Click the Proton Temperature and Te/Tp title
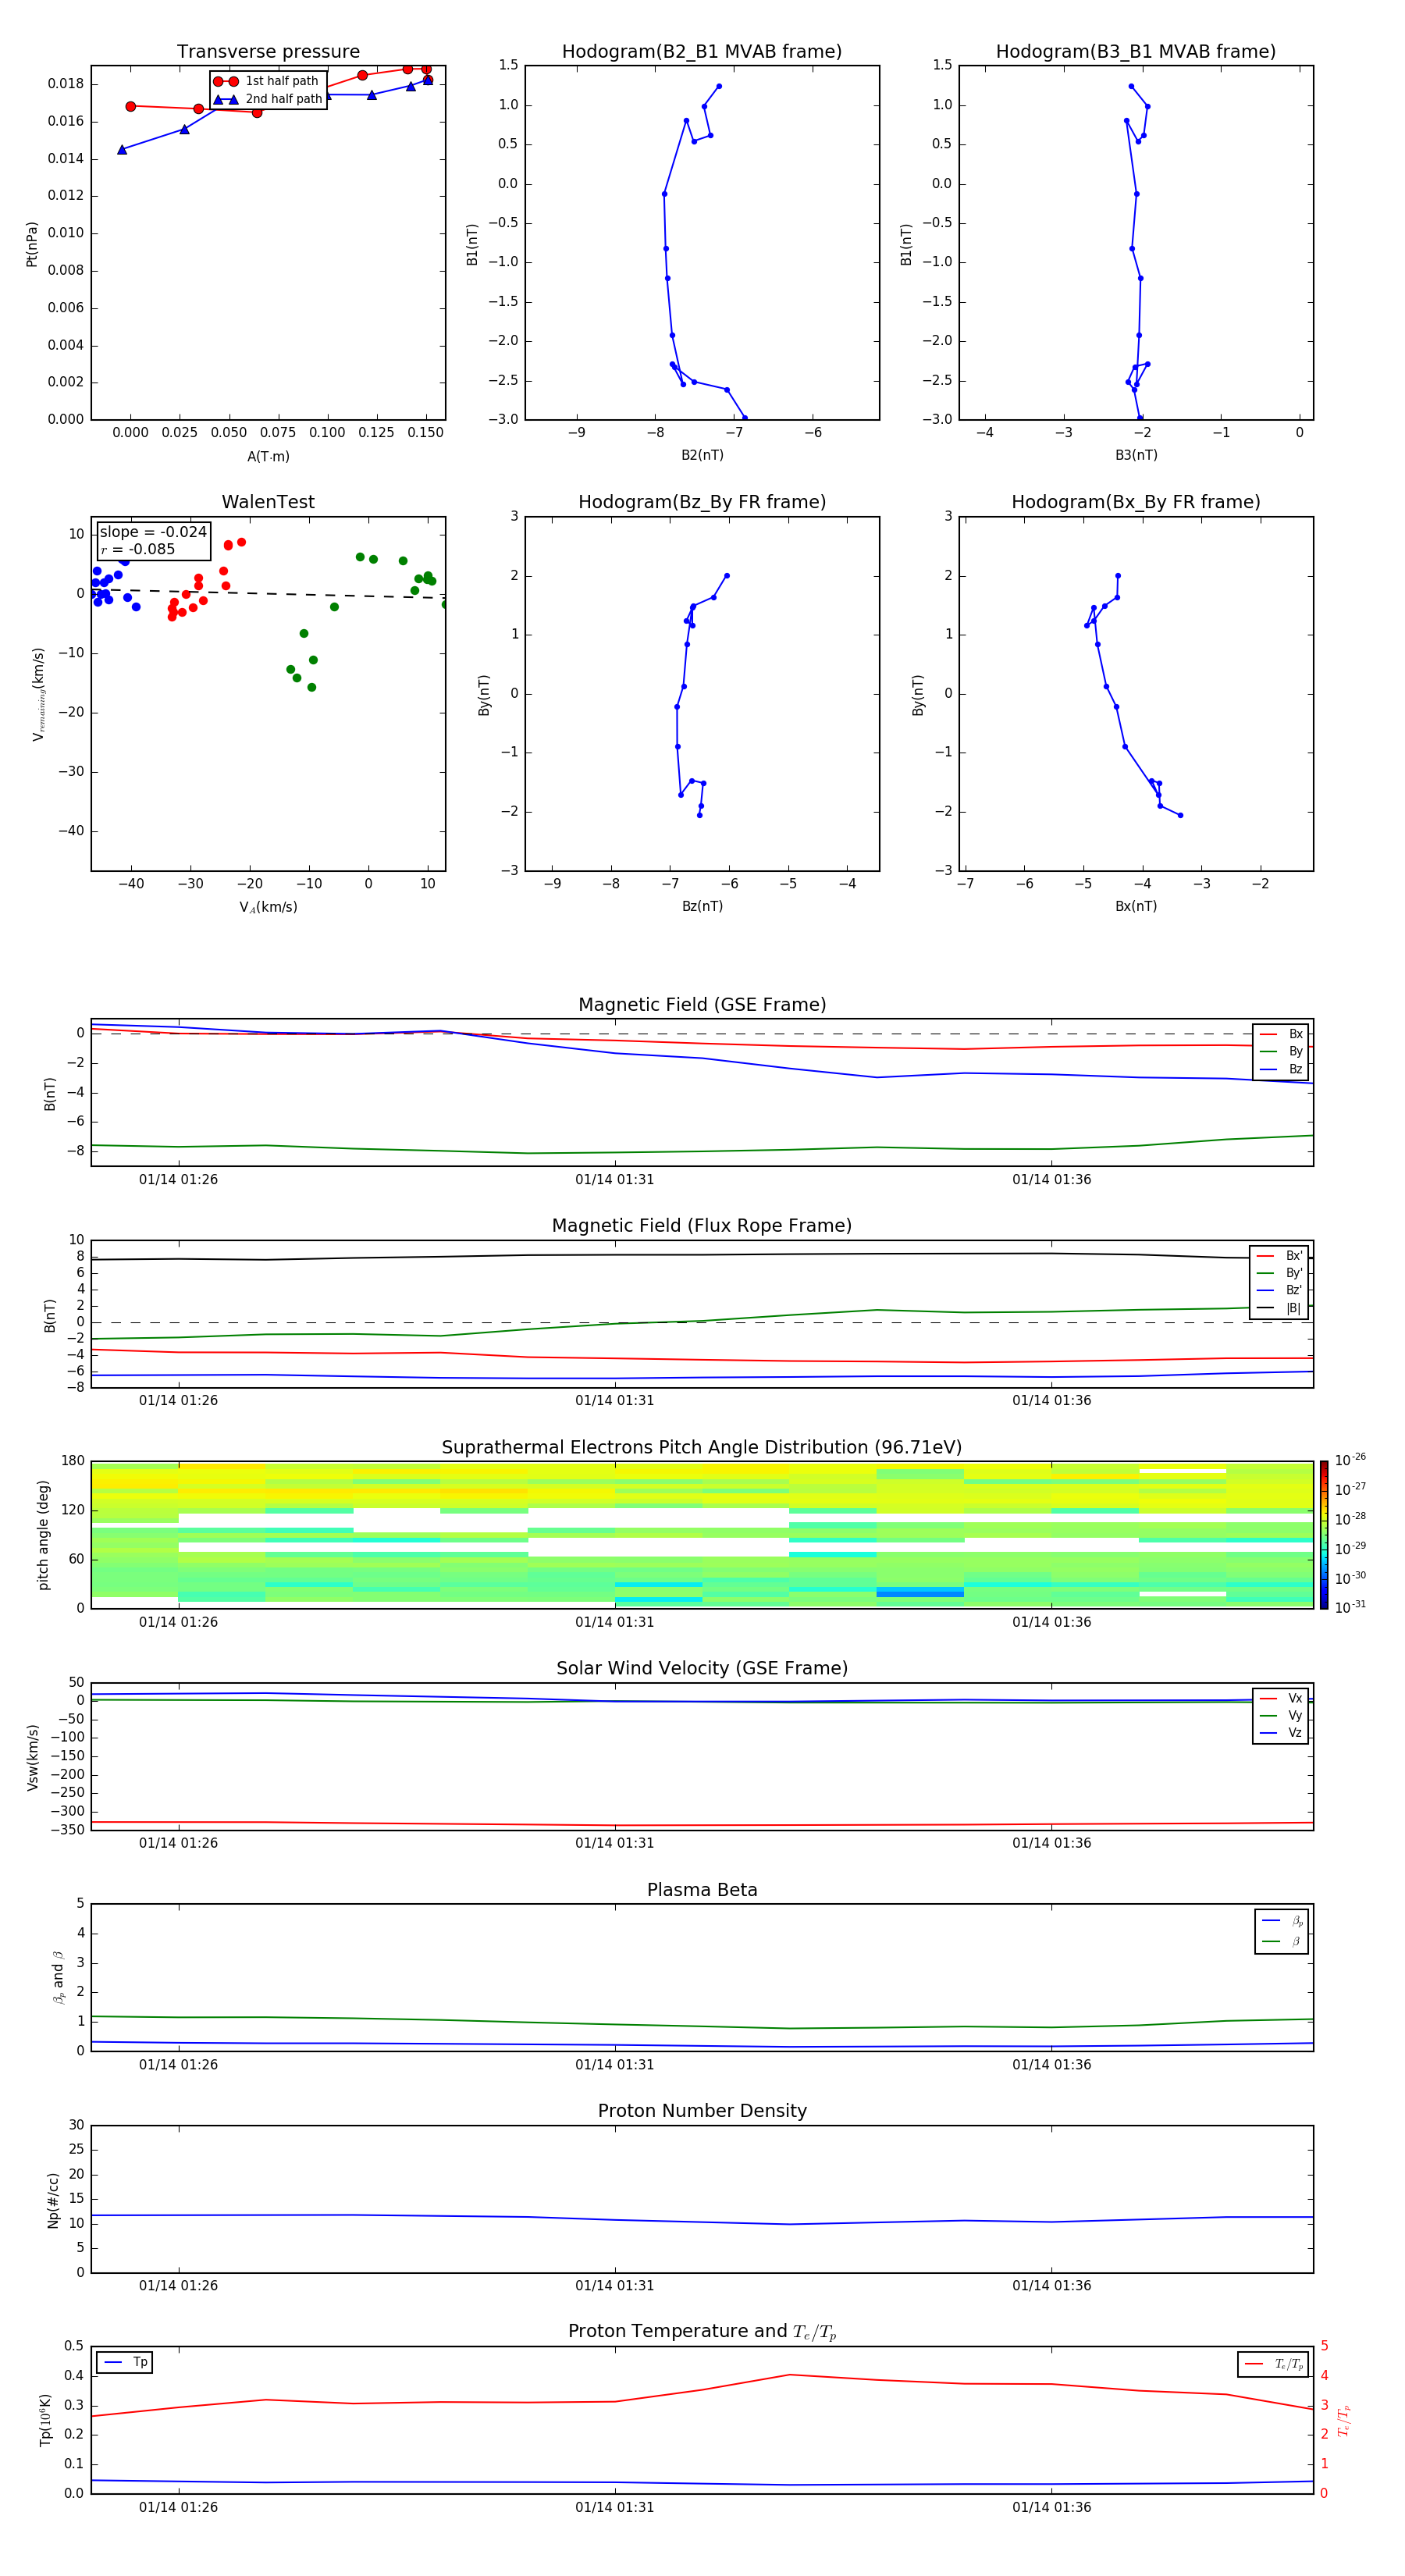 pos(702,2332)
